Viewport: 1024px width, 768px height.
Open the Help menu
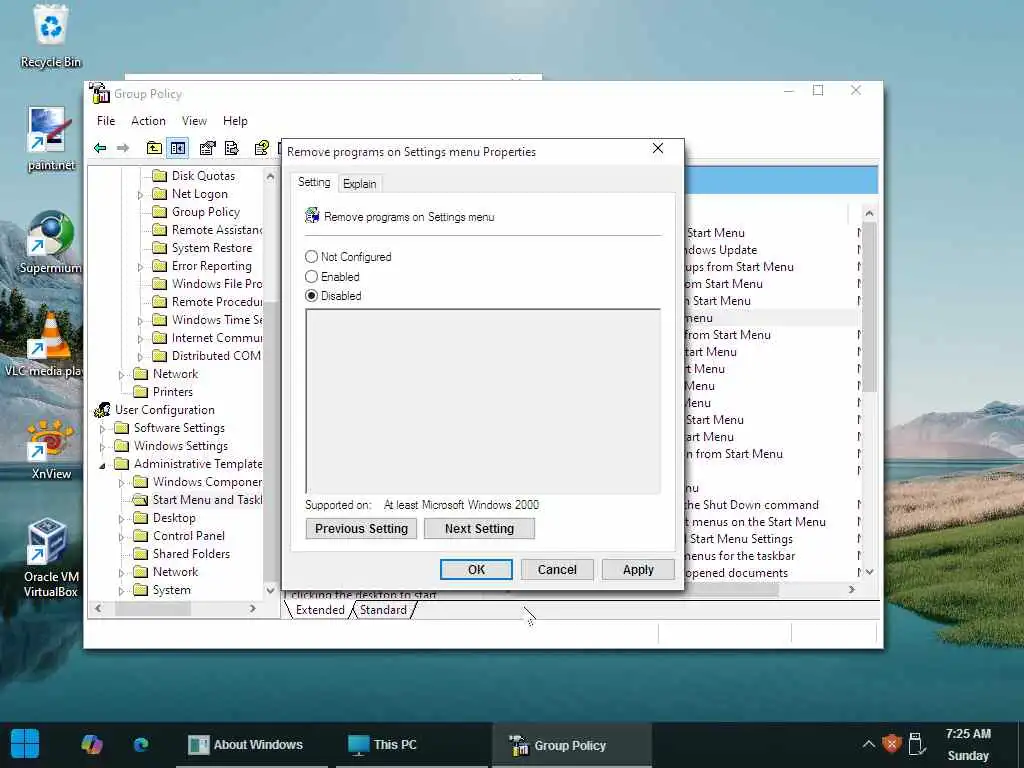[x=235, y=121]
